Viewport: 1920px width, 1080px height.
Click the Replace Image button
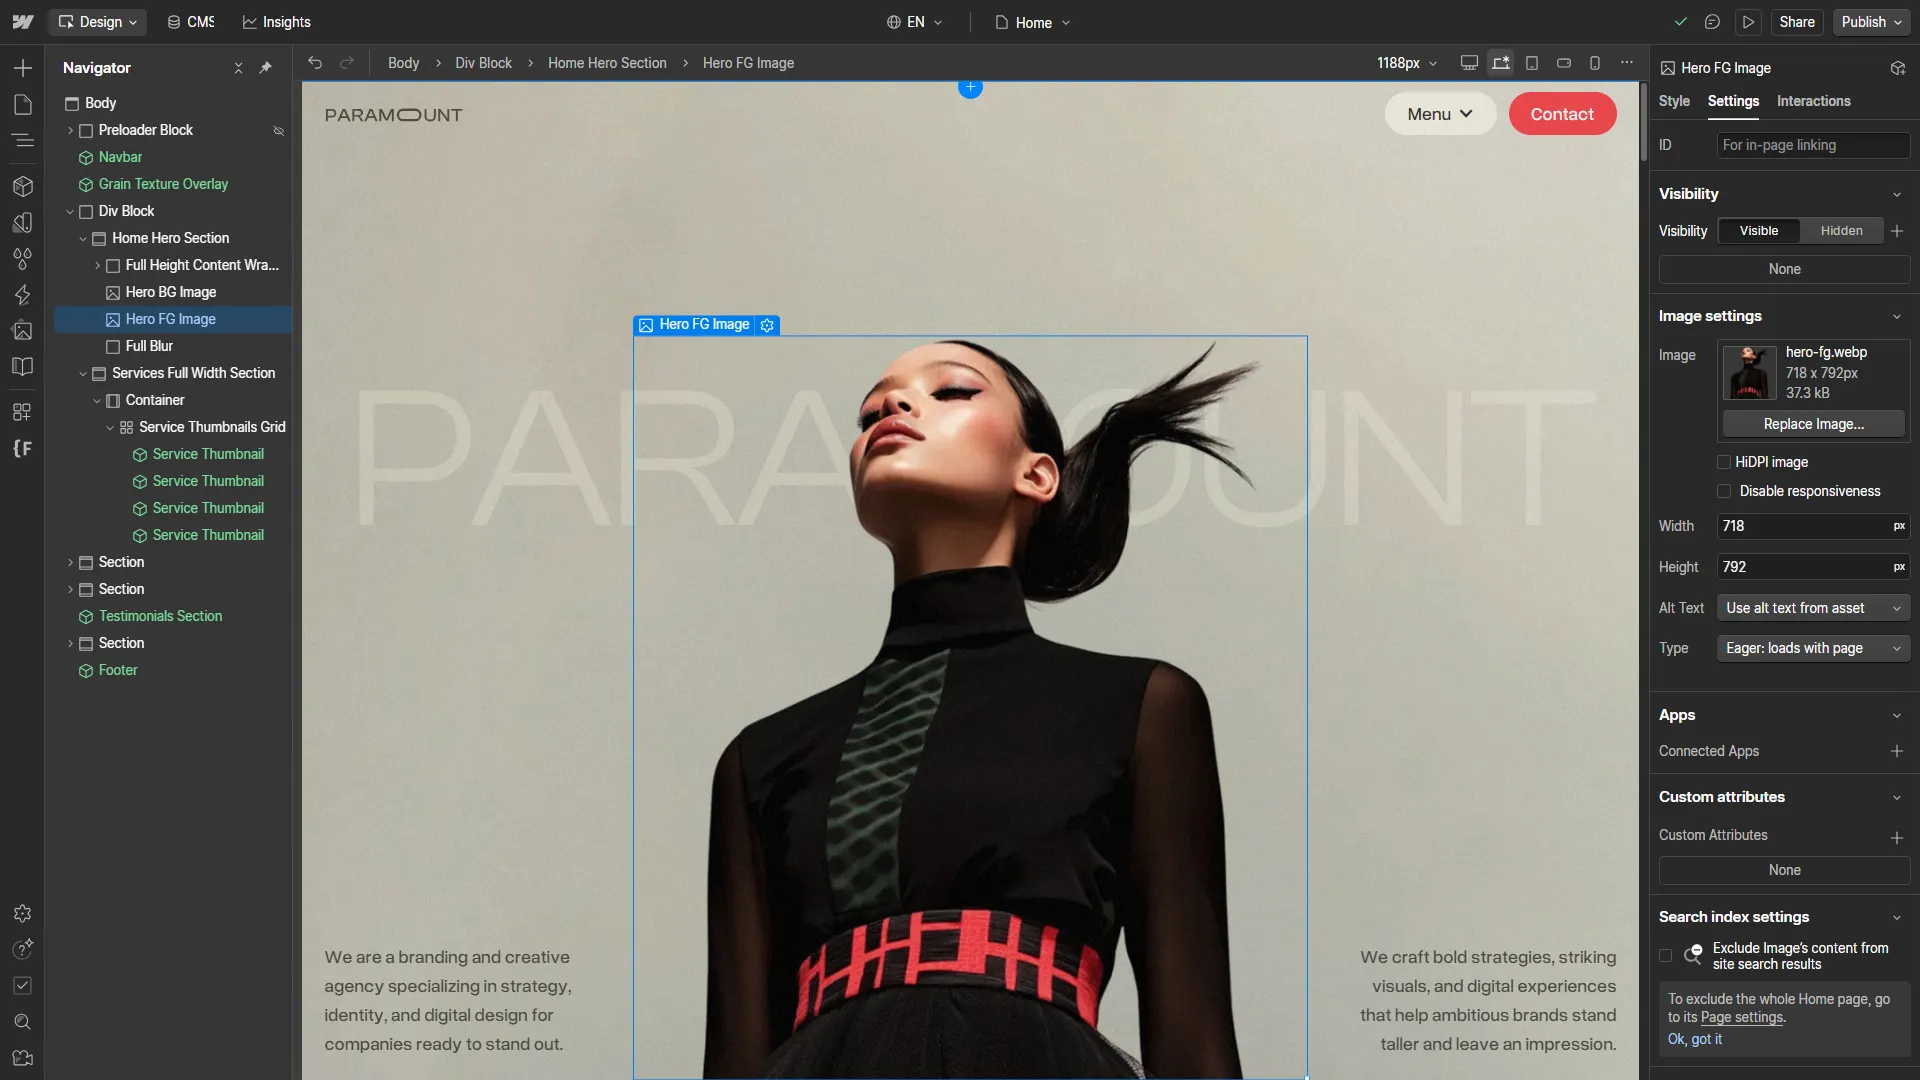point(1813,424)
